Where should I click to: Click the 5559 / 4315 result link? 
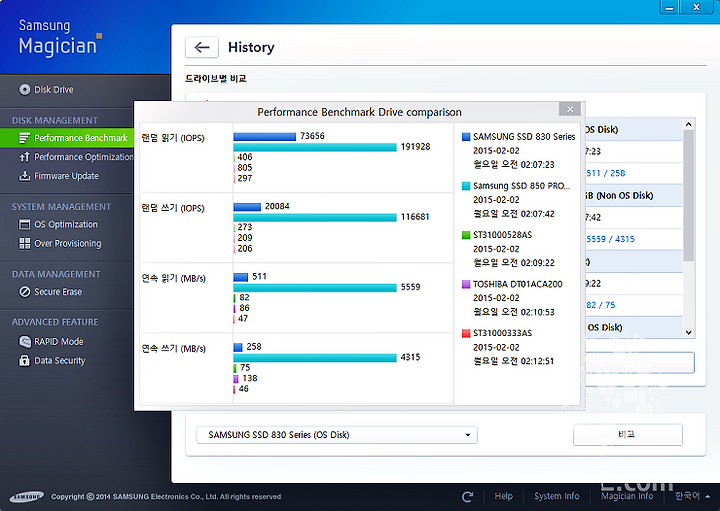pyautogui.click(x=610, y=239)
